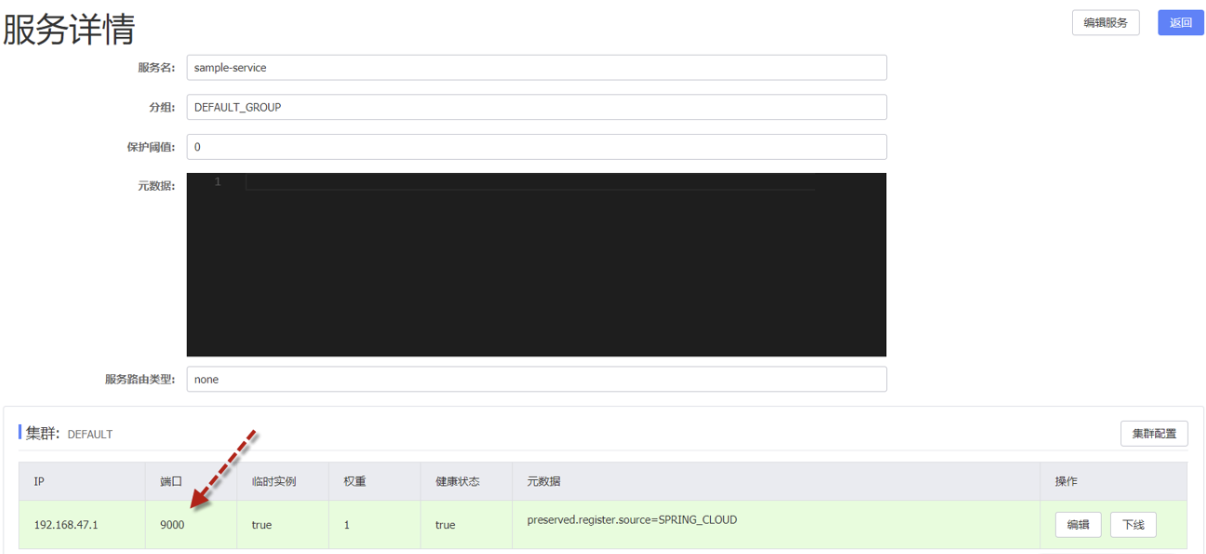The height and width of the screenshot is (554, 1206).
Task: Click the 健康状态 column header
Action: click(x=457, y=482)
